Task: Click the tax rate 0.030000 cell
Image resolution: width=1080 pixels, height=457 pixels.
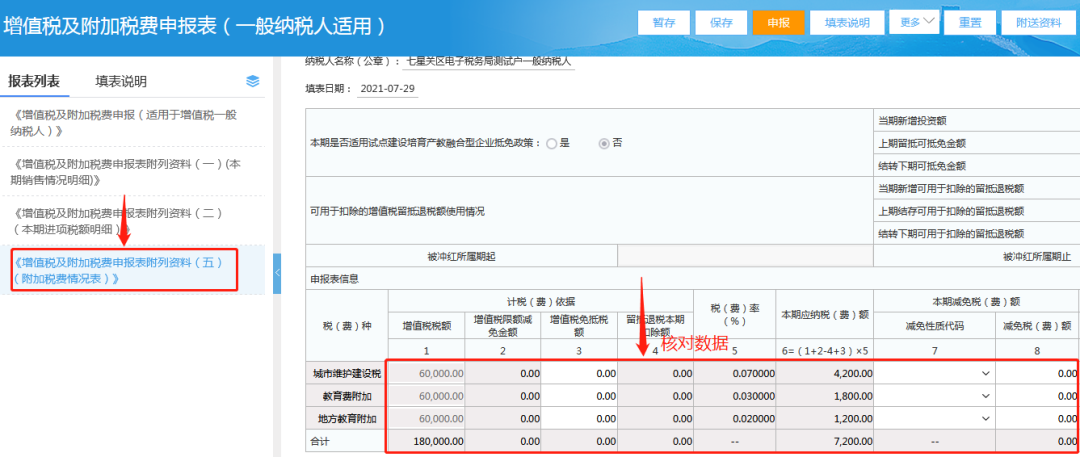Action: tap(735, 396)
